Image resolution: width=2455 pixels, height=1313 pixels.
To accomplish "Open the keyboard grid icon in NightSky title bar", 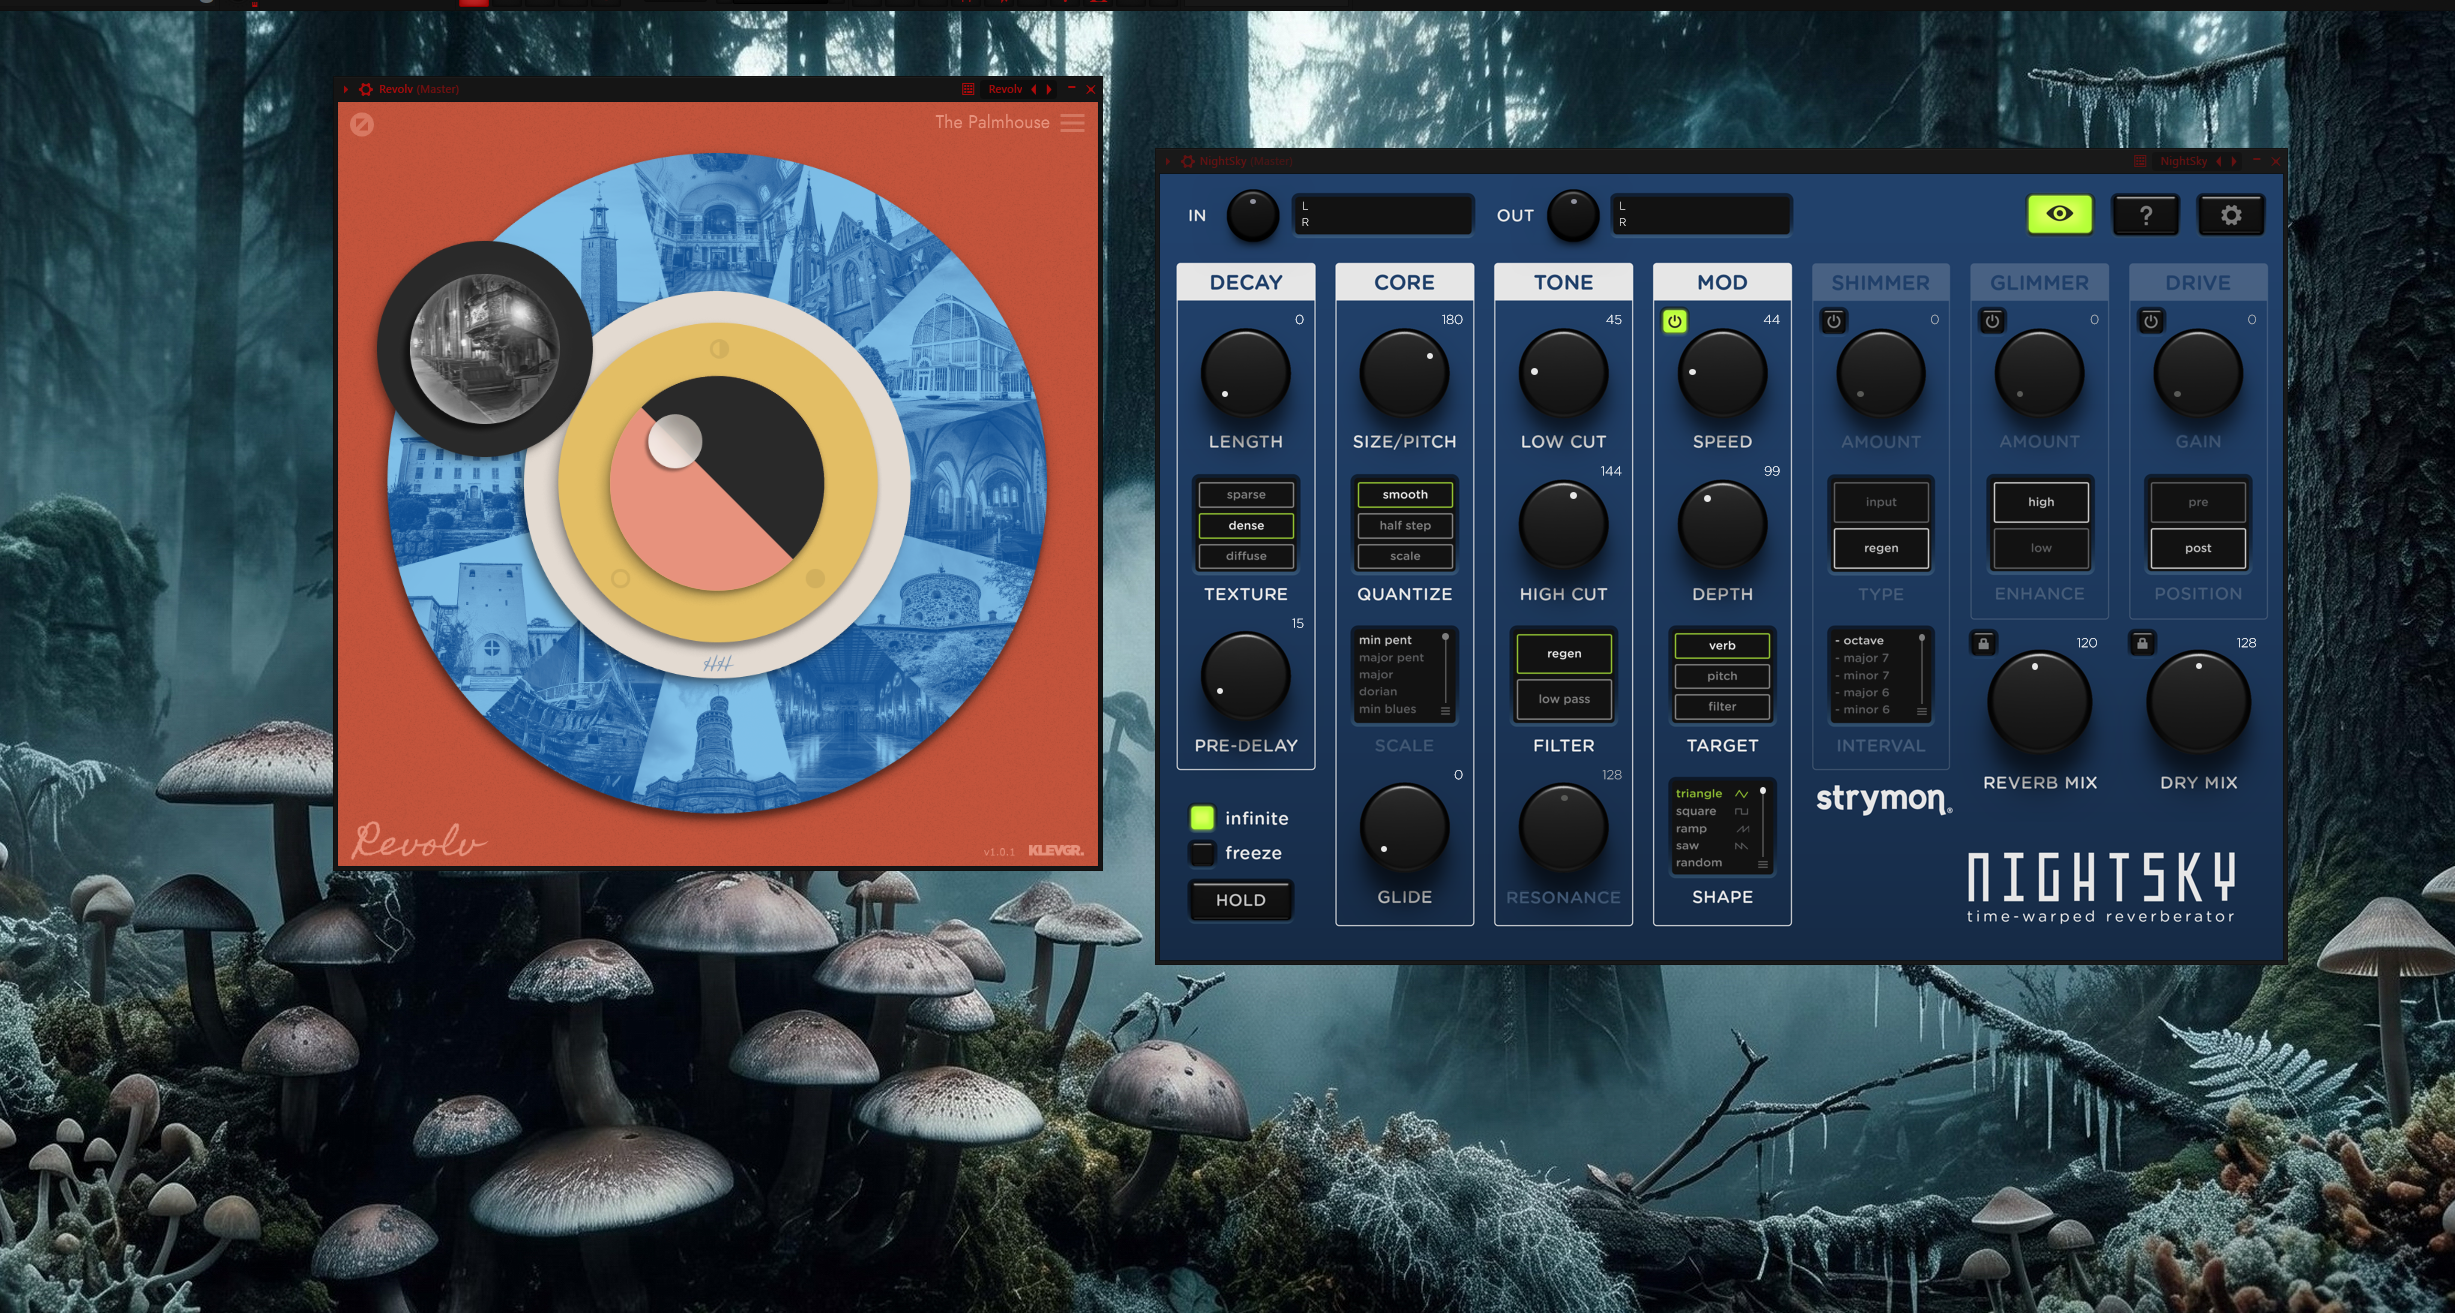I will point(2140,161).
